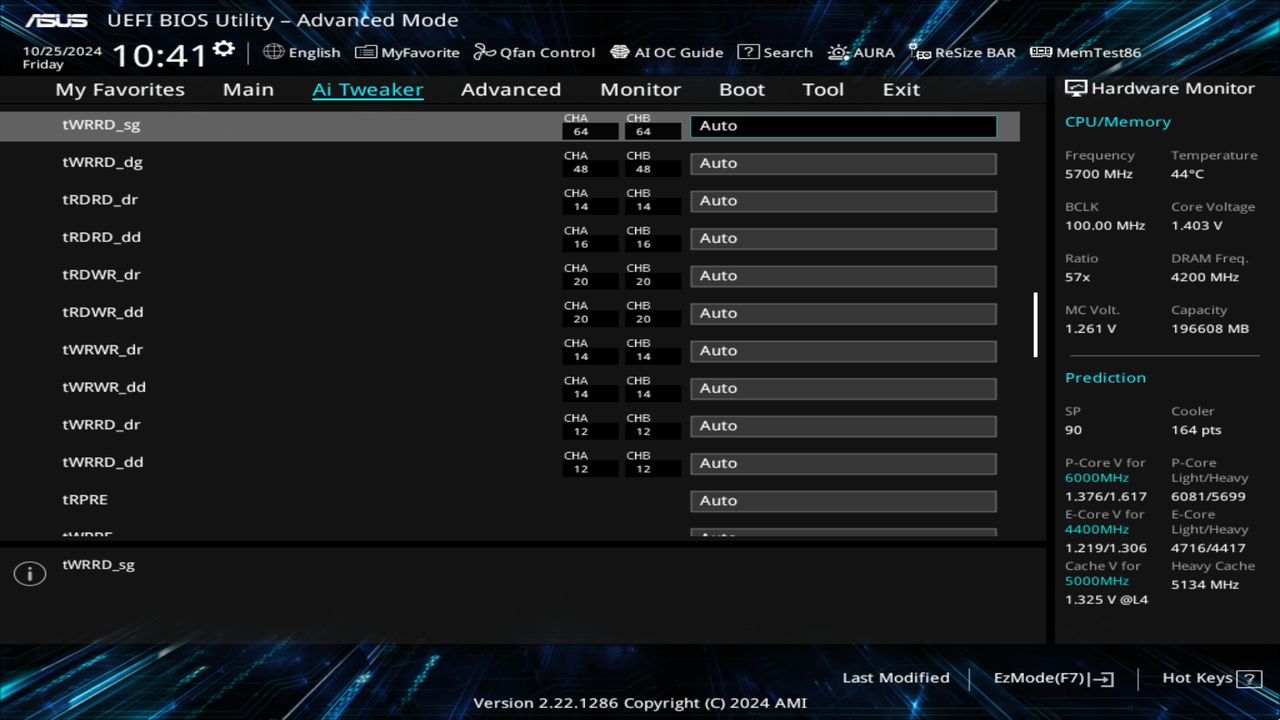The width and height of the screenshot is (1280, 720).
Task: Launch the AI OC Guide
Action: (x=666, y=52)
